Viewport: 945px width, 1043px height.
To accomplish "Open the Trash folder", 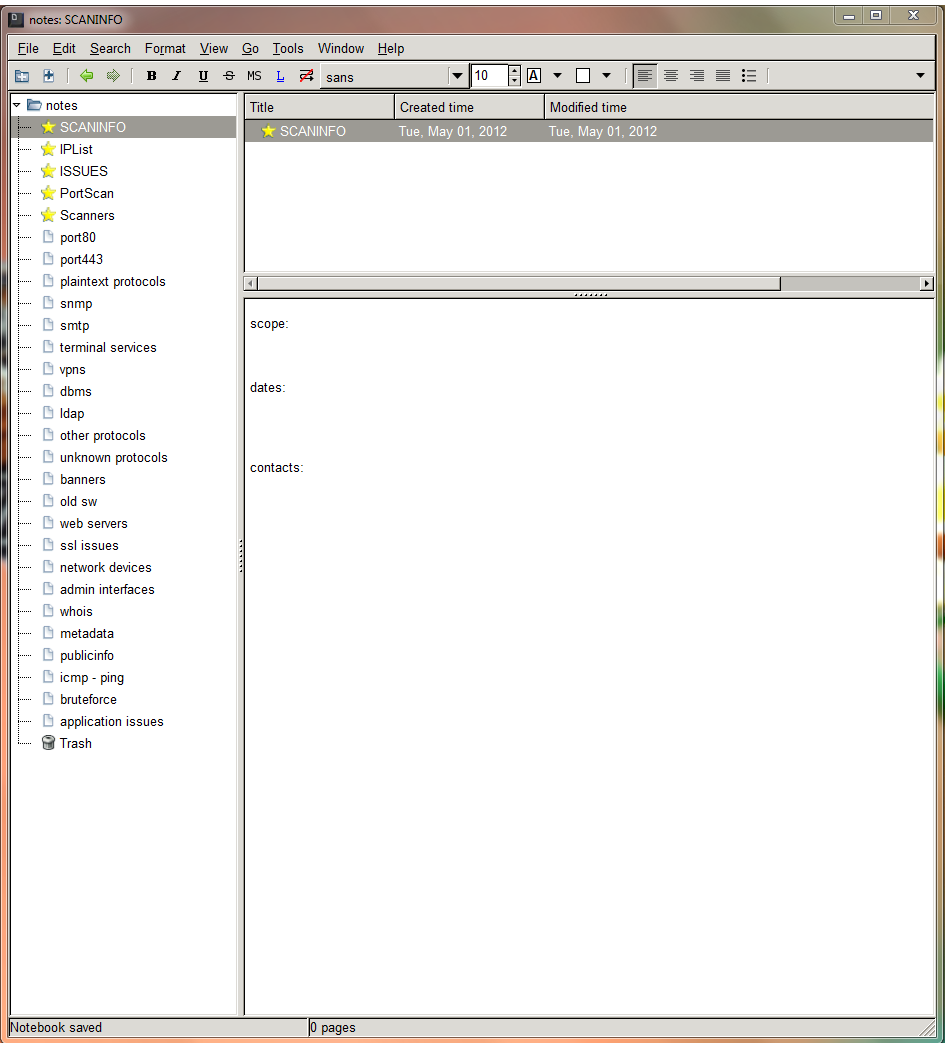I will point(76,743).
